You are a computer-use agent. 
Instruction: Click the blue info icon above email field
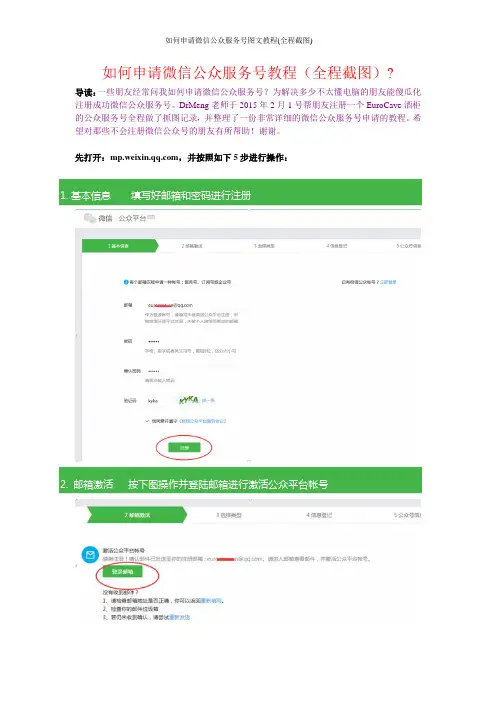[x=126, y=282]
